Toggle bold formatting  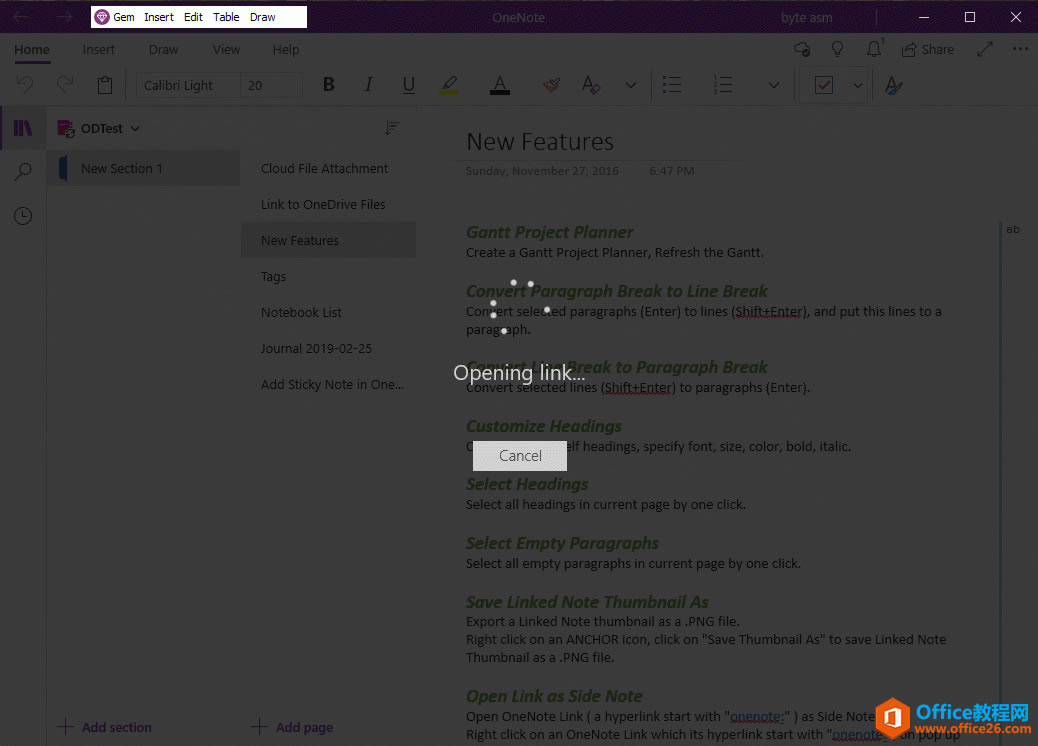[328, 85]
